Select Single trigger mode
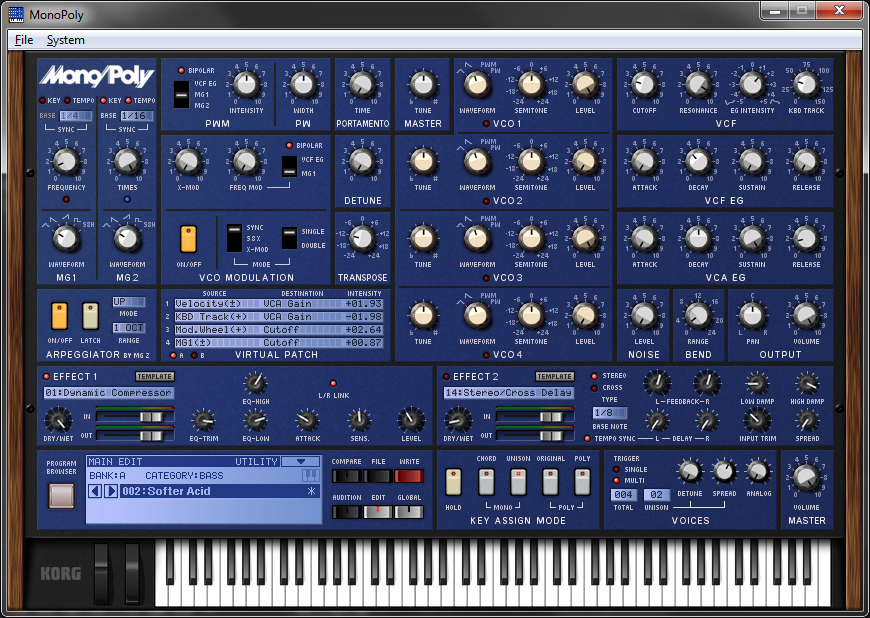870x618 pixels. [616, 469]
